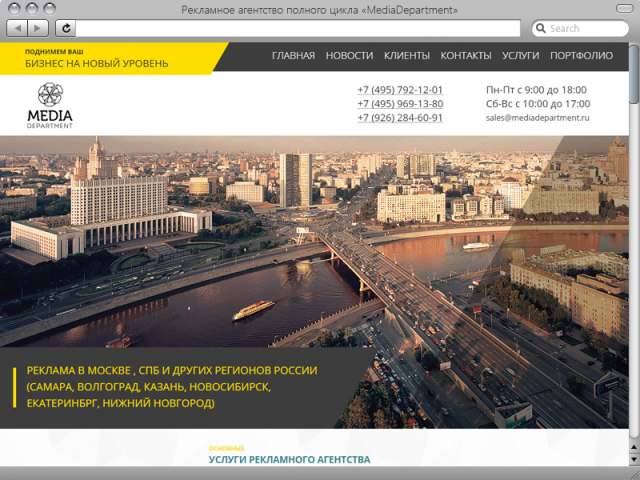
Task: Click the Сб-Вс с 10:00 до 17:00 text
Action: click(538, 104)
